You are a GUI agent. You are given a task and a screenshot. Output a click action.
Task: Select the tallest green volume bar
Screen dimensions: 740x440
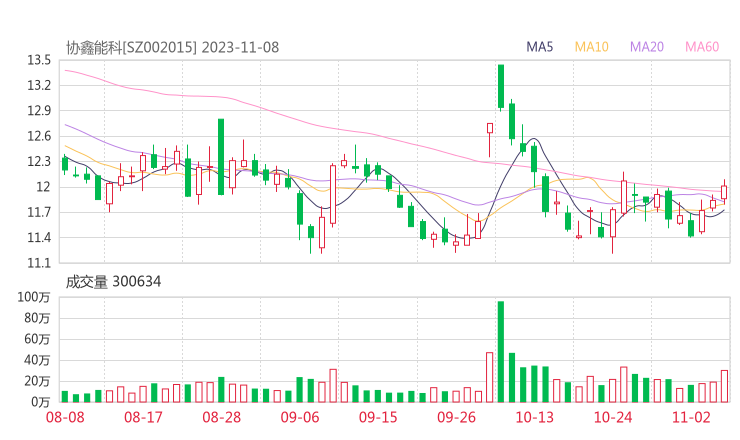(x=501, y=352)
